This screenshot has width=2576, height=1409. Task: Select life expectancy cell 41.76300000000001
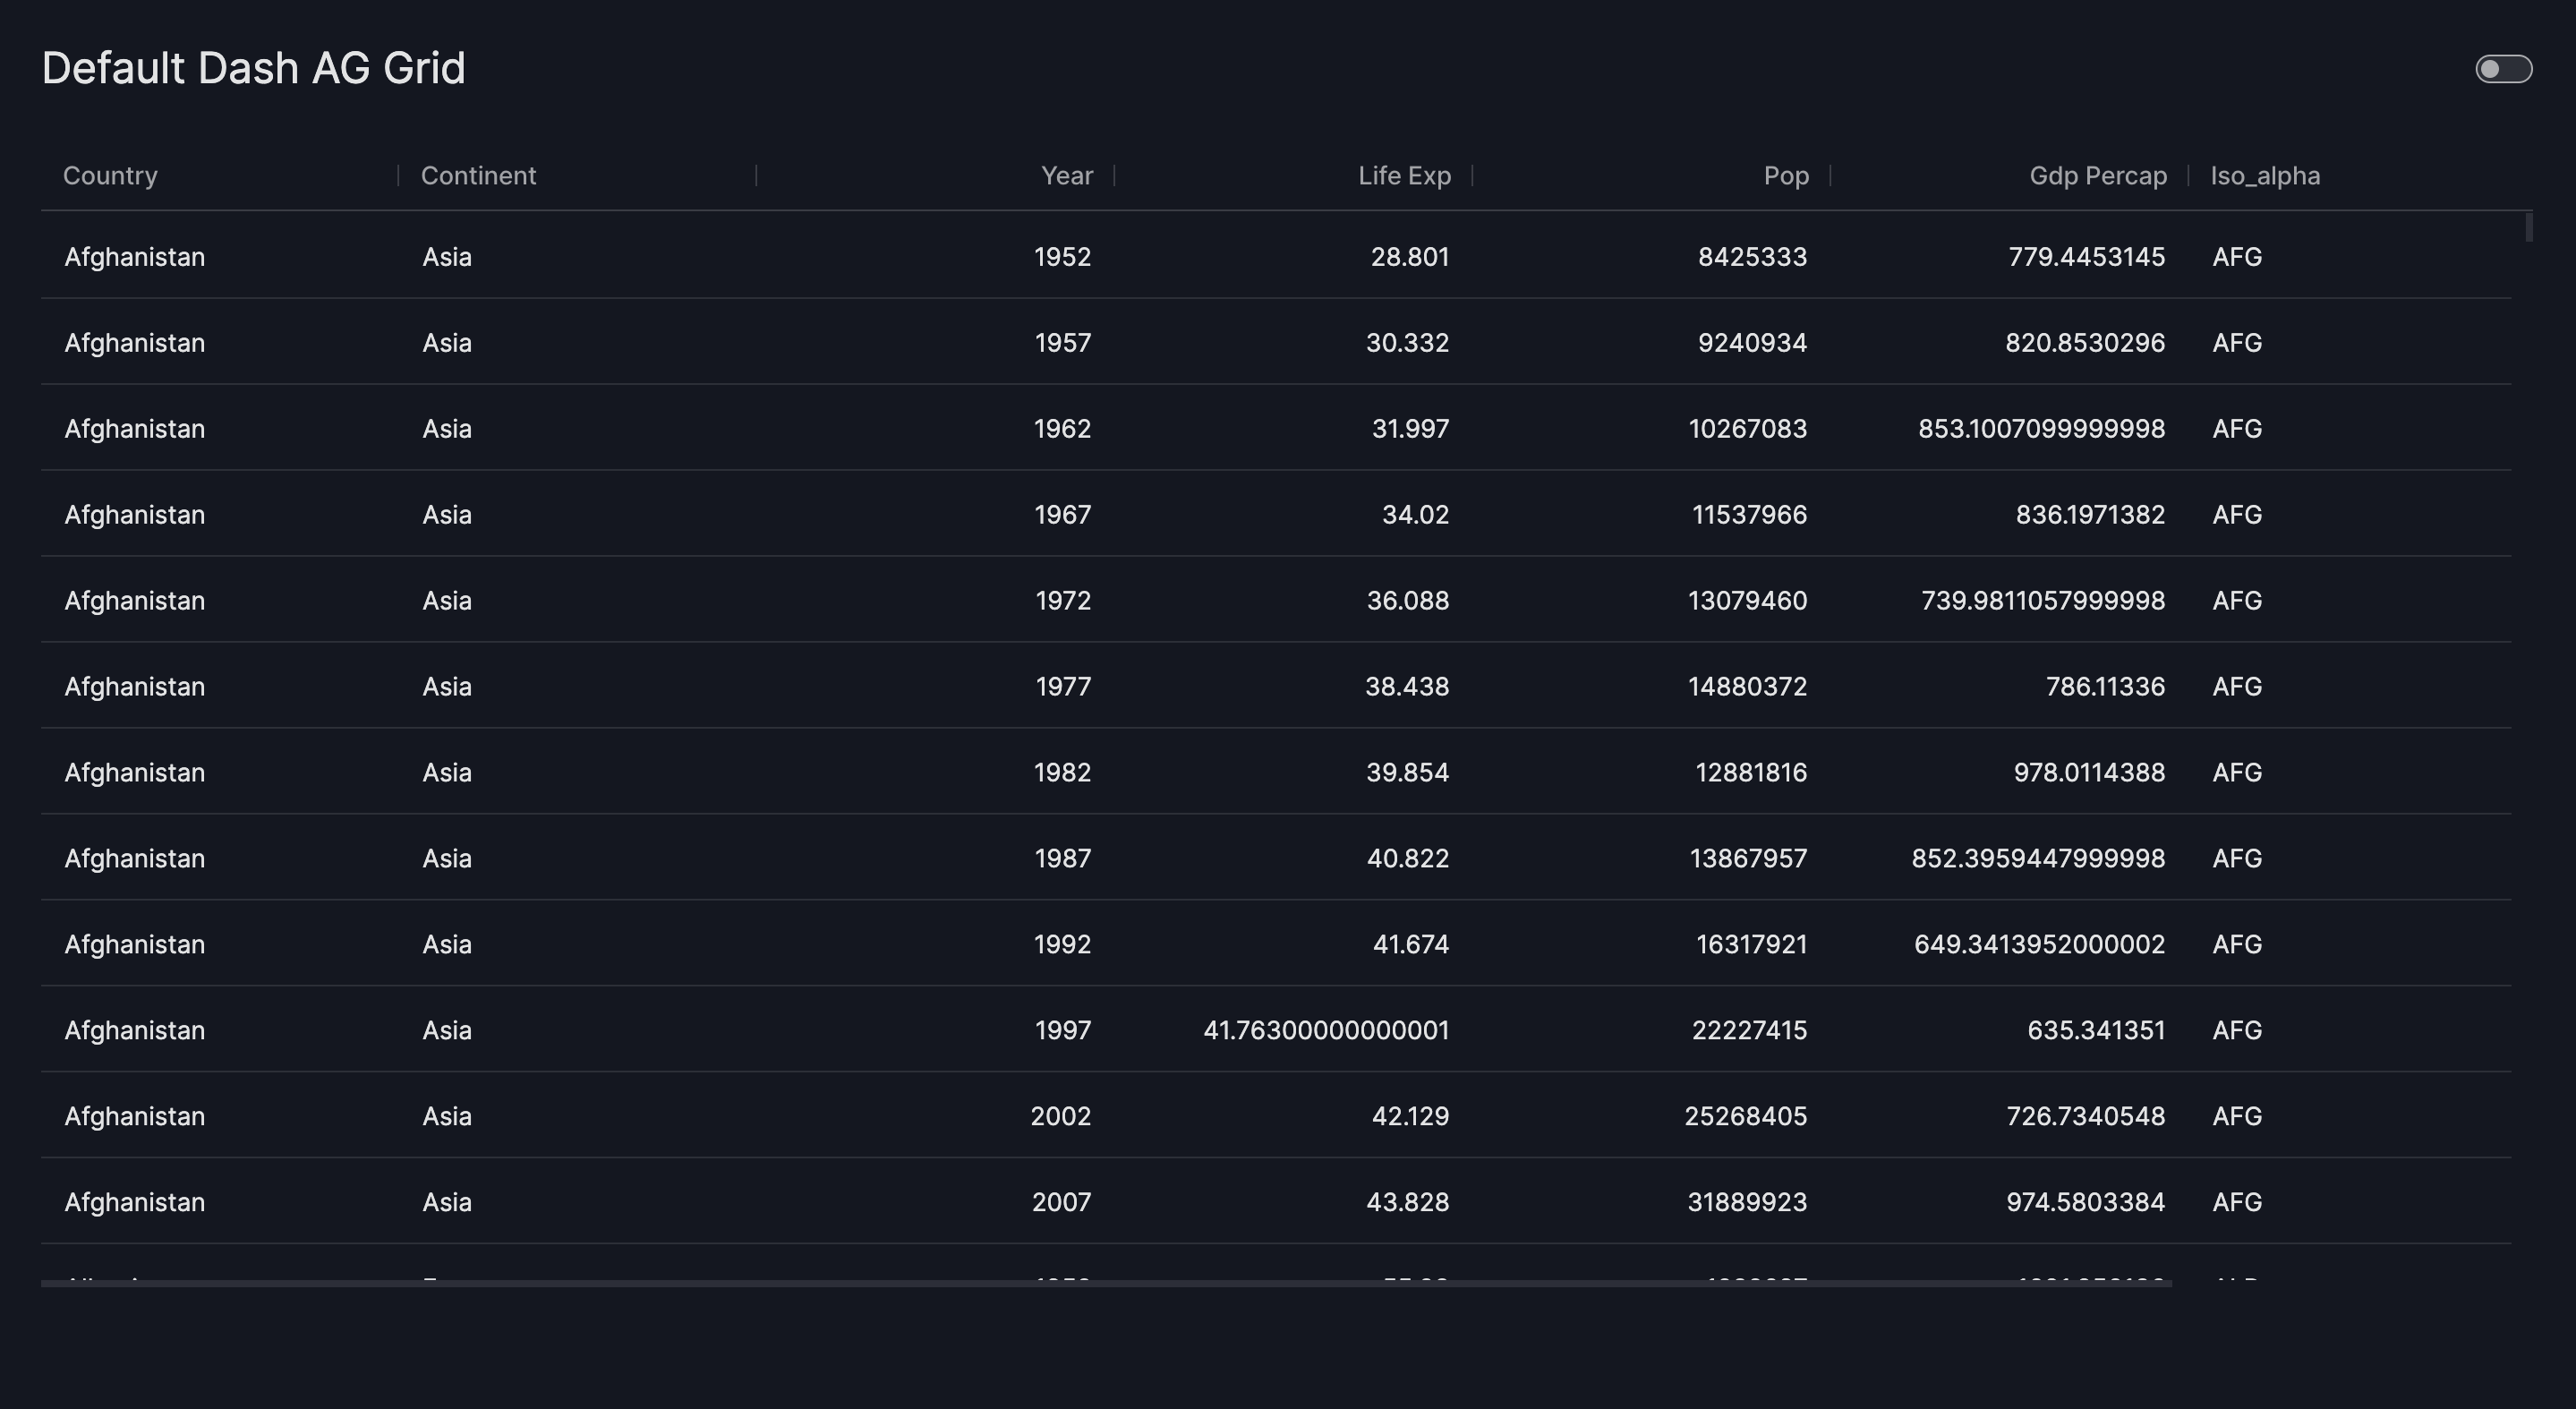pos(1325,1031)
